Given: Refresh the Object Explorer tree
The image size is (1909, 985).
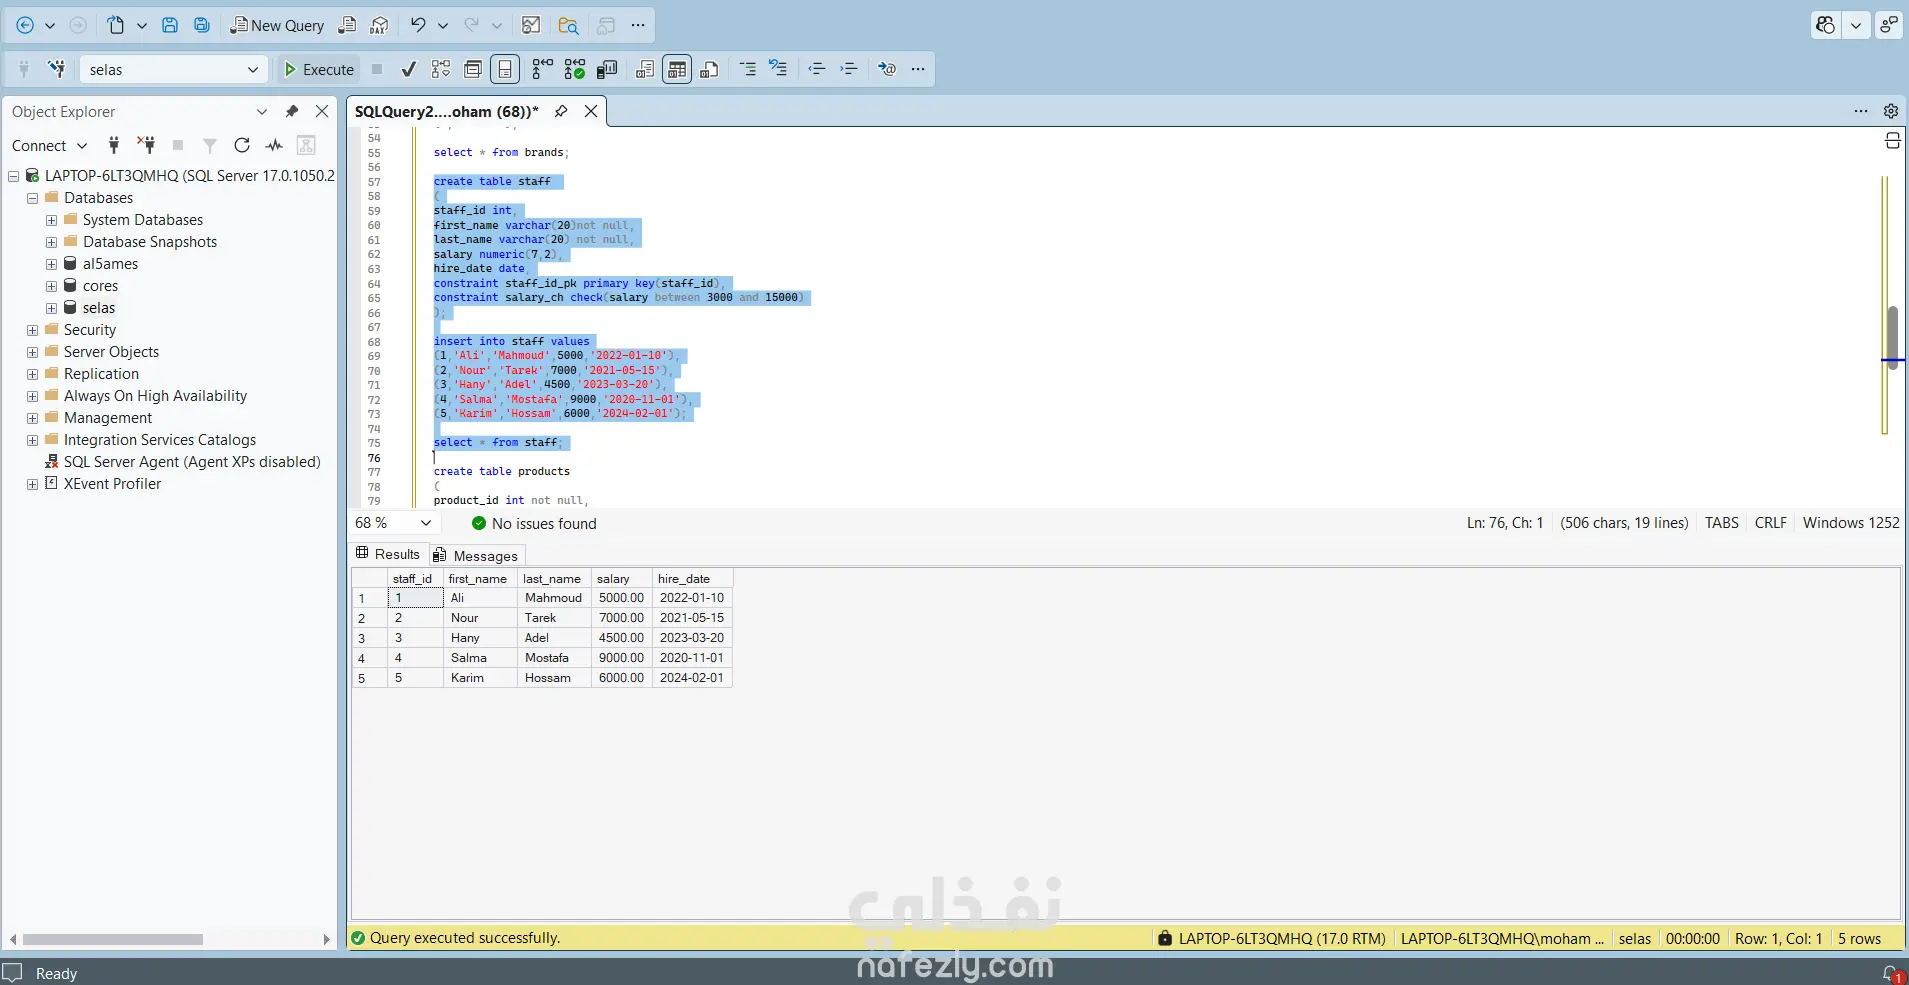Looking at the screenshot, I should 242,146.
